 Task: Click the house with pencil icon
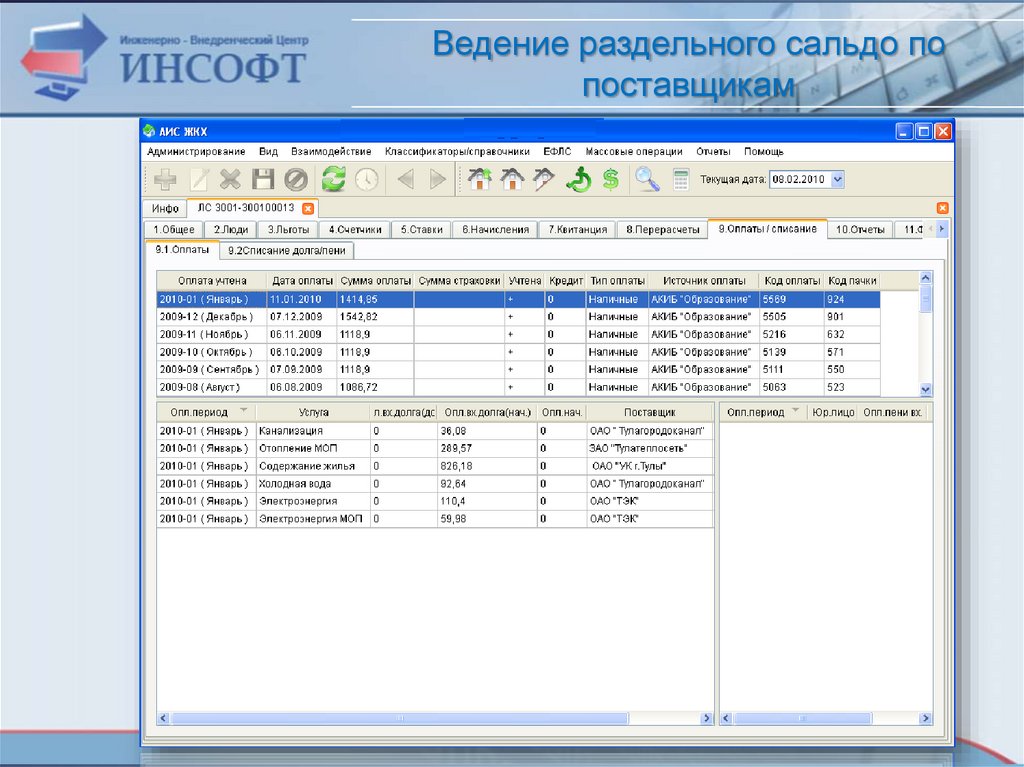click(x=543, y=179)
